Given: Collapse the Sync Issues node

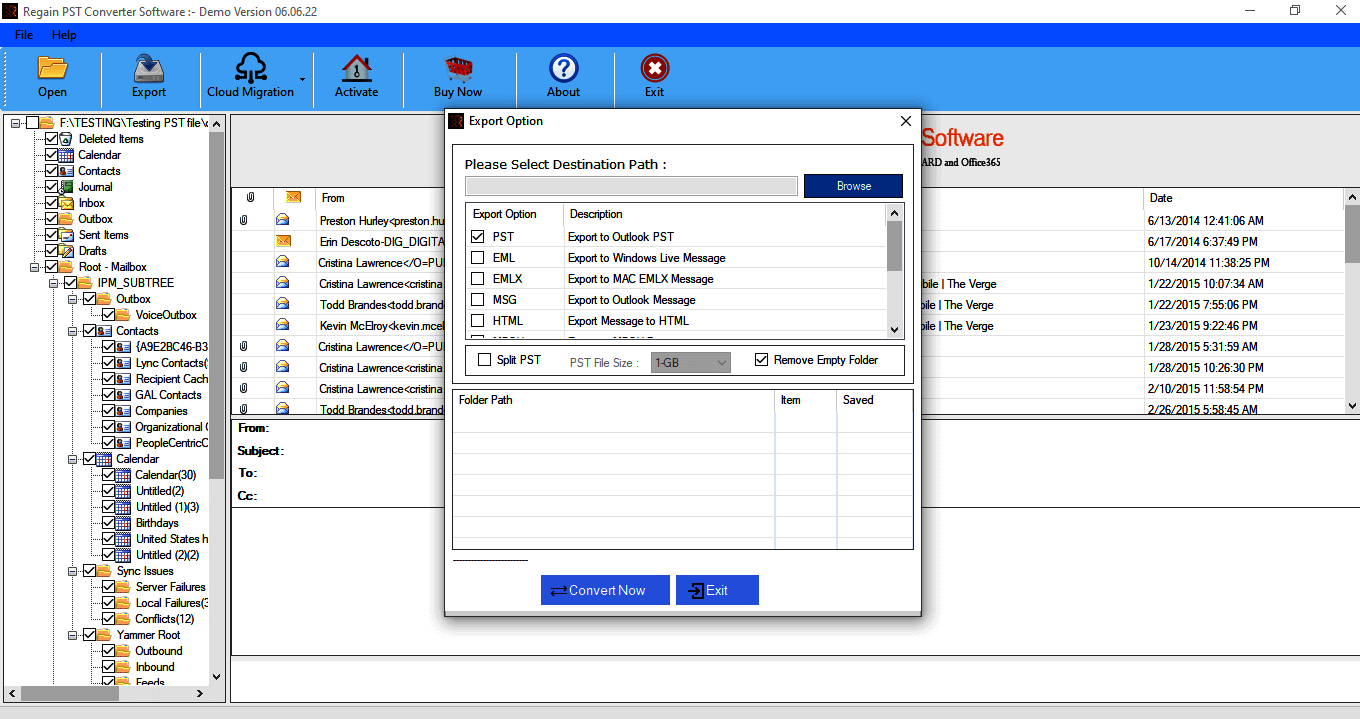Looking at the screenshot, I should 73,571.
